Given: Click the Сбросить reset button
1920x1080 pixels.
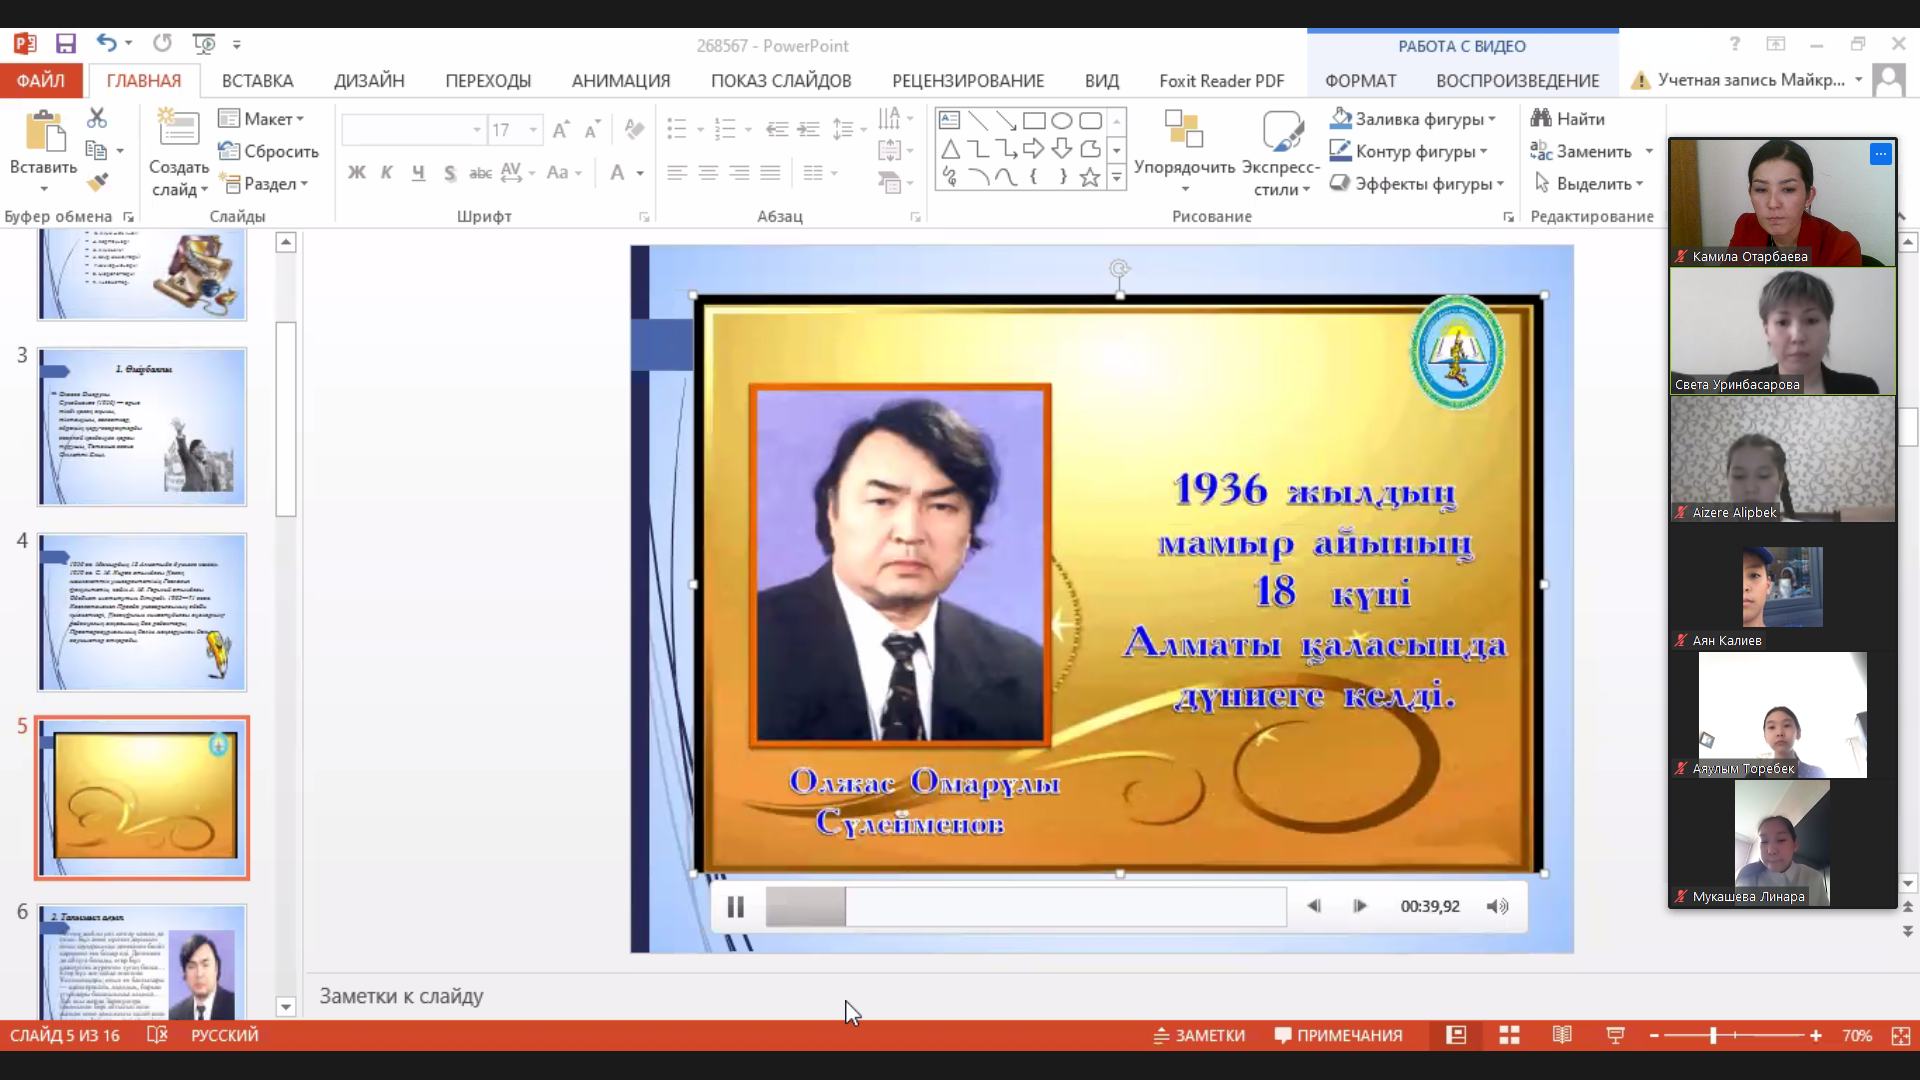Looking at the screenshot, I should point(269,151).
